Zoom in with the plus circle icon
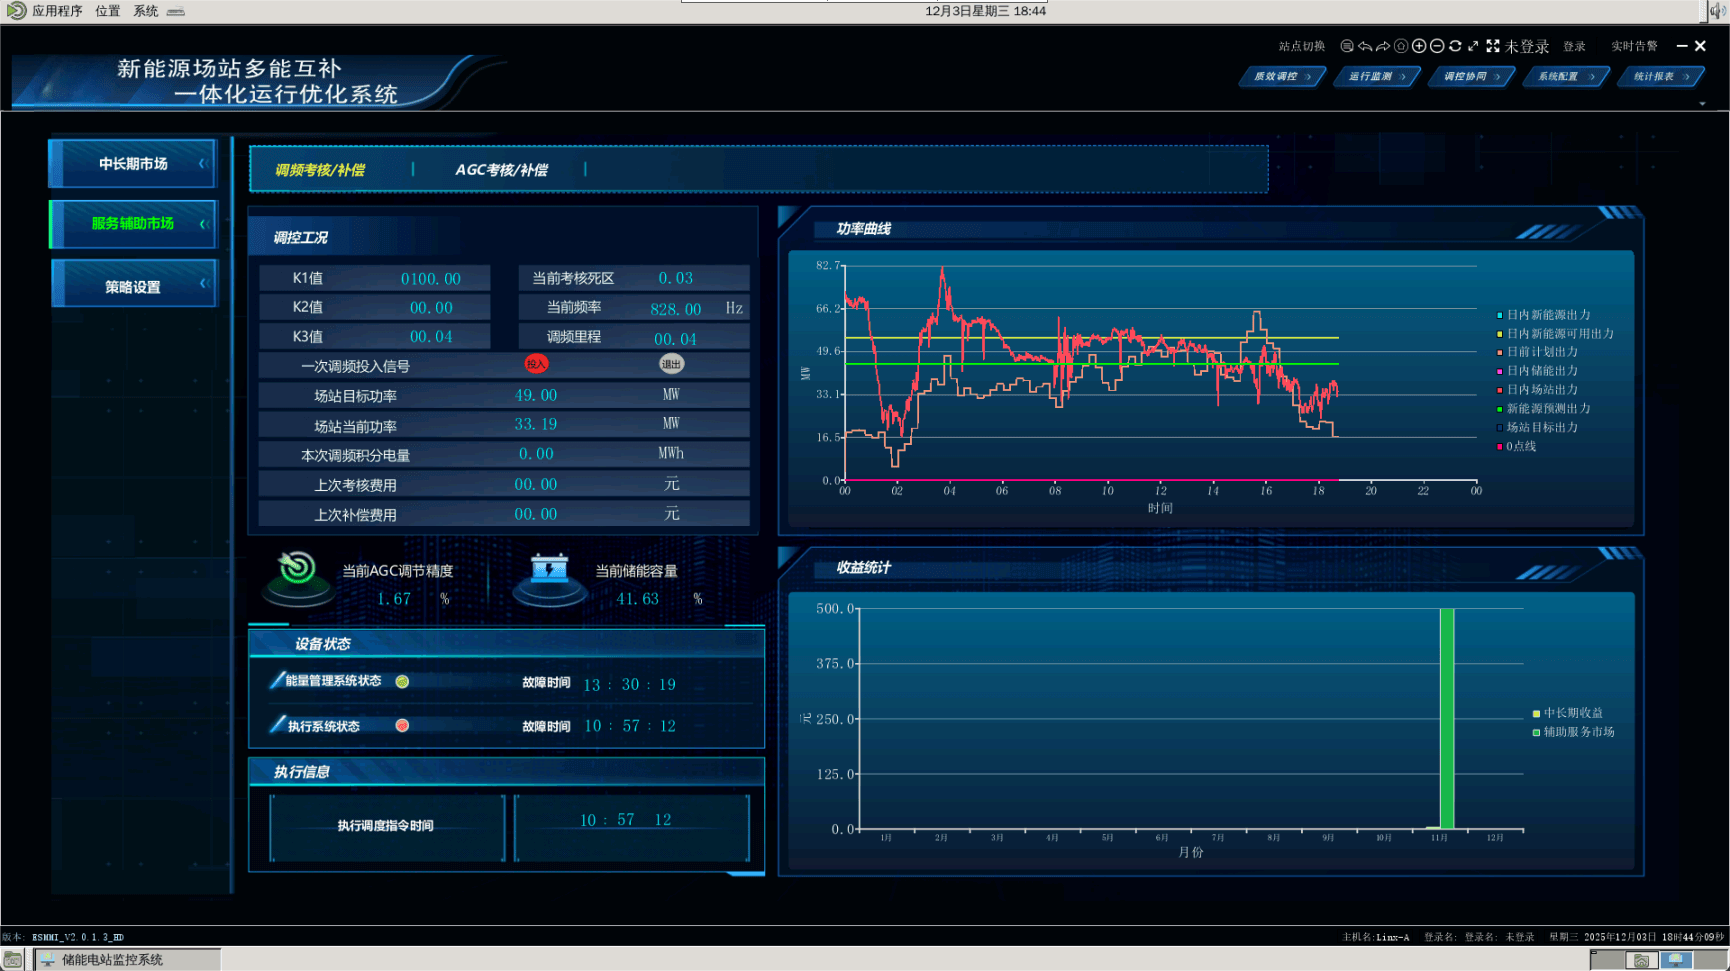Viewport: 1730px width, 971px height. (1419, 46)
